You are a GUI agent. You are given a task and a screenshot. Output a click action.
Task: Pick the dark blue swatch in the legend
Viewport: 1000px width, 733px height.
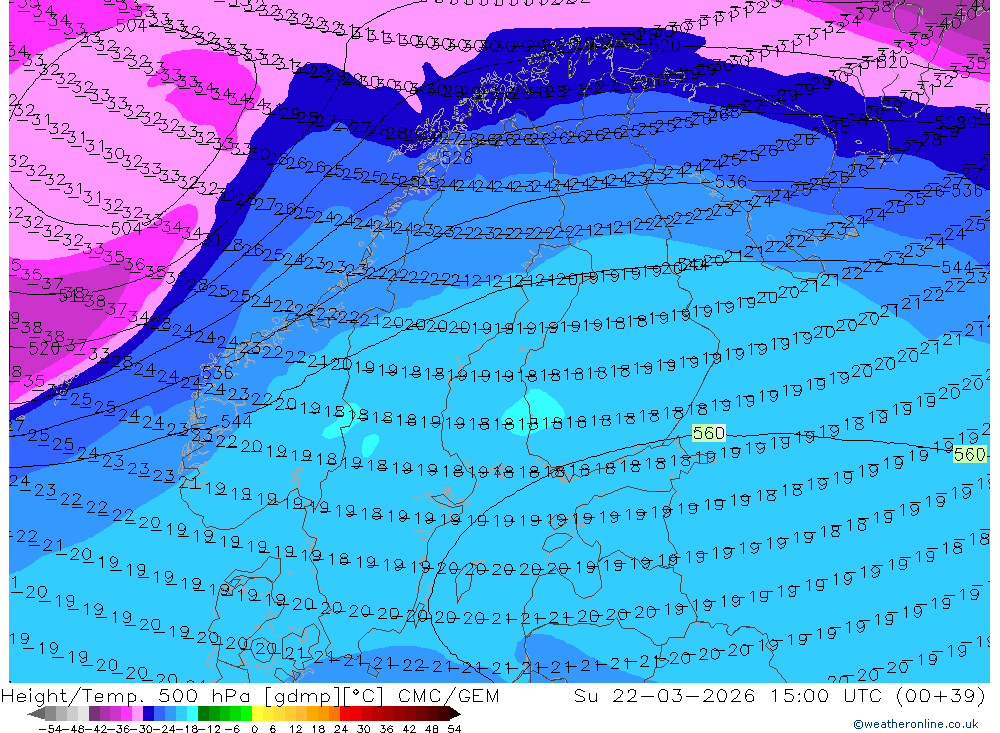click(148, 713)
